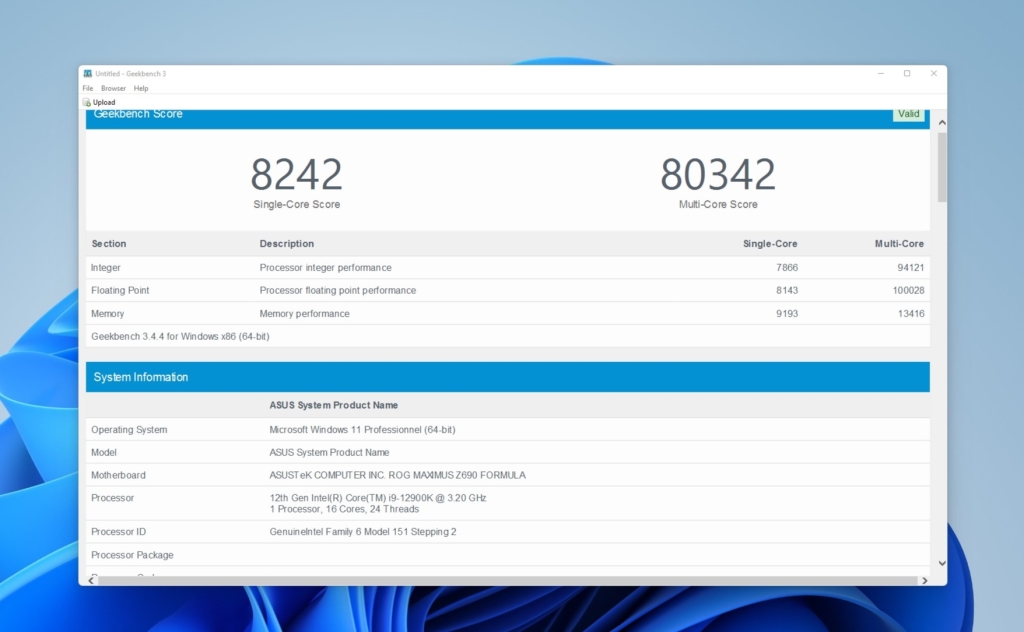The image size is (1024, 632).
Task: Click the horizontal scrollbar left arrow
Action: [91, 580]
